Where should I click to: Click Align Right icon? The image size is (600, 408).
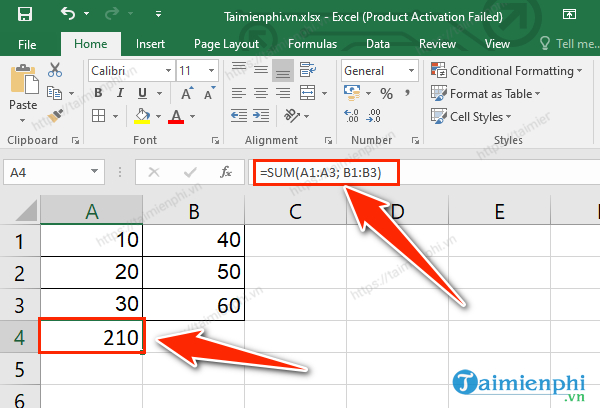(x=283, y=93)
